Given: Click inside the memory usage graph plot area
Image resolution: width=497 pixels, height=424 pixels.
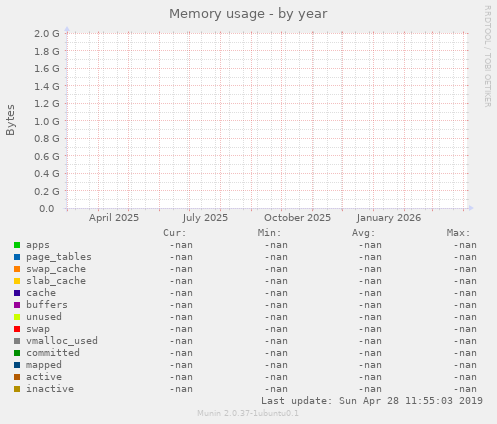Looking at the screenshot, I should 267,121.
